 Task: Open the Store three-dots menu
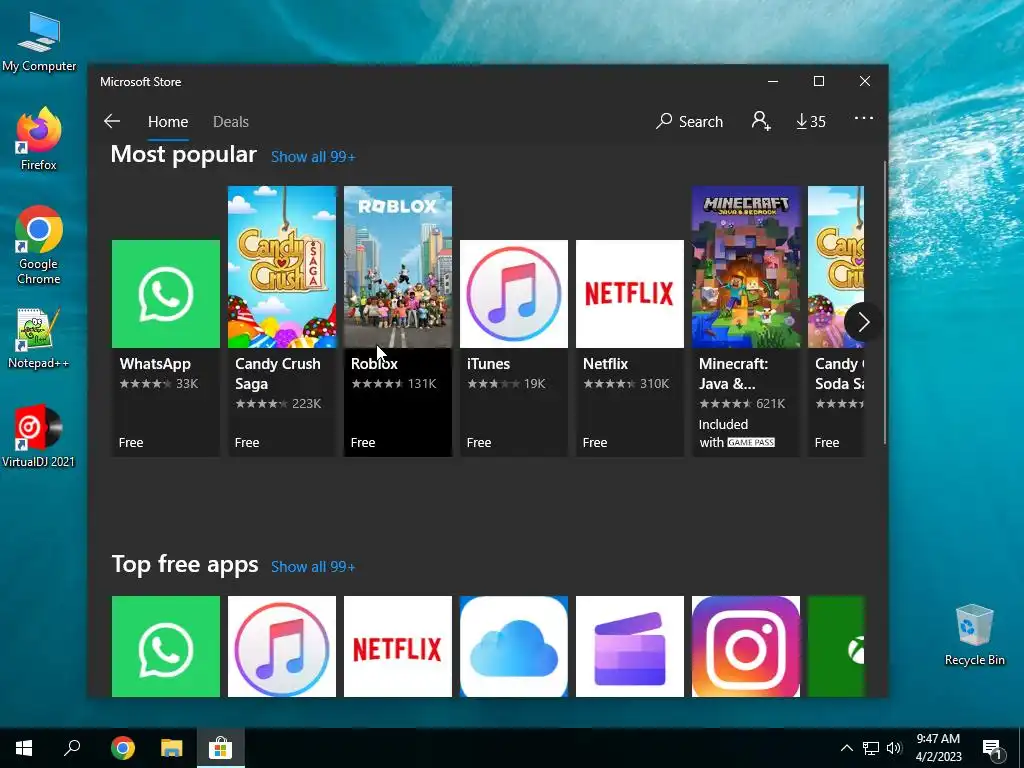coord(863,118)
